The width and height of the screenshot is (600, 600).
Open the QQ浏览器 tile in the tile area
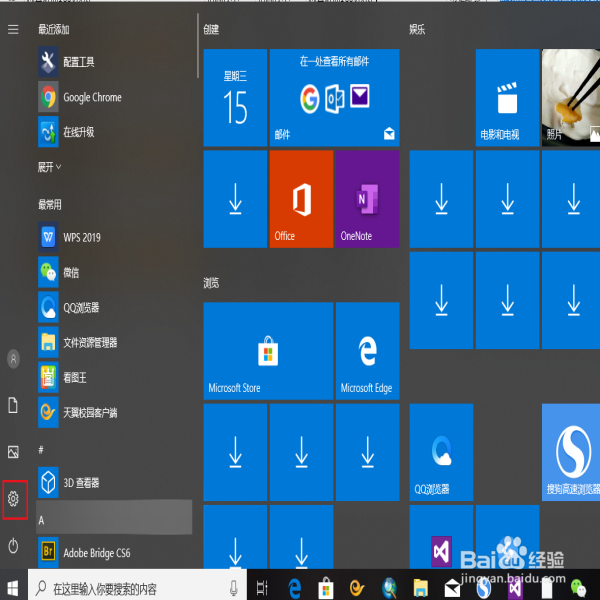pos(441,452)
